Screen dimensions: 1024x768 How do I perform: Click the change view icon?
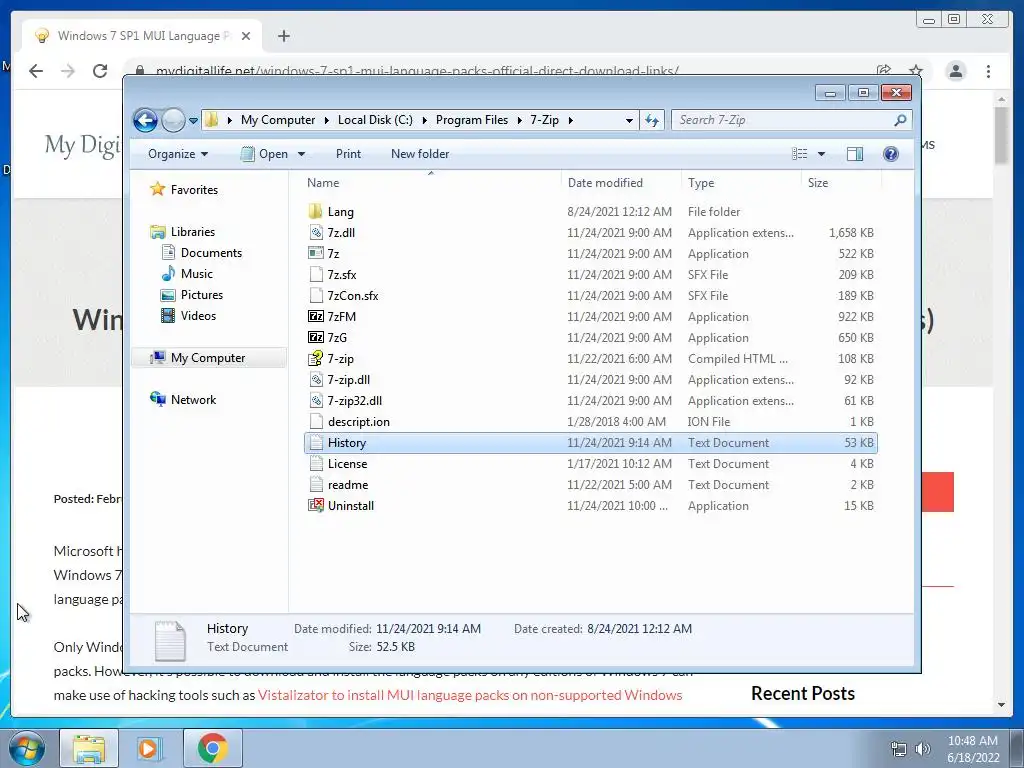tap(799, 154)
